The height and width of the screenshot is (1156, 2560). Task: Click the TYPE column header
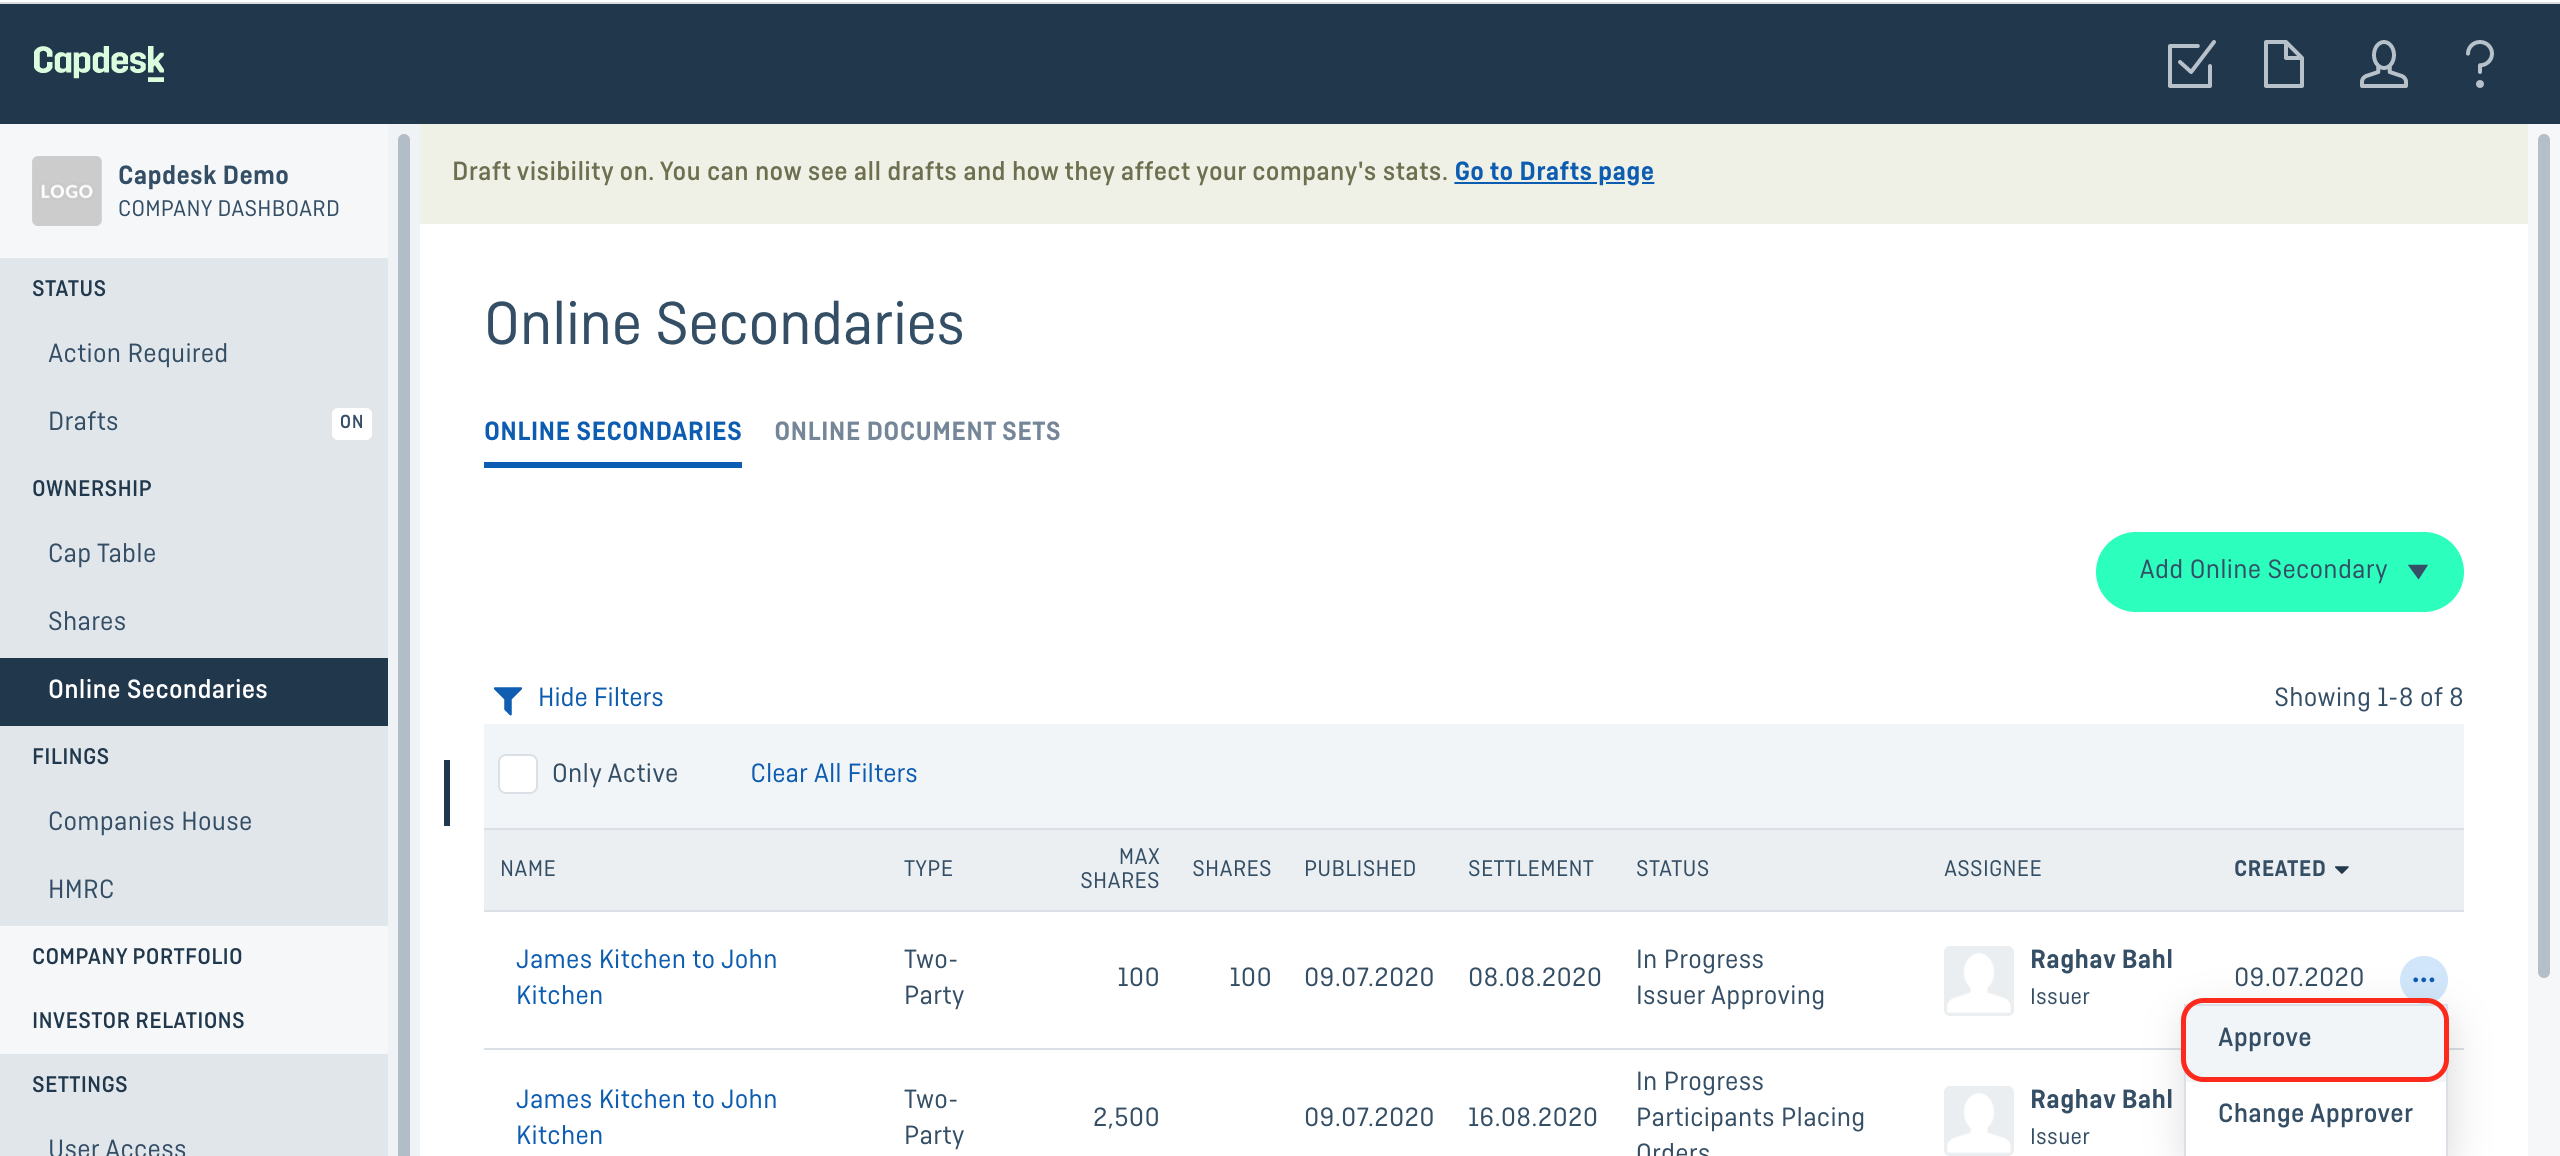point(928,869)
